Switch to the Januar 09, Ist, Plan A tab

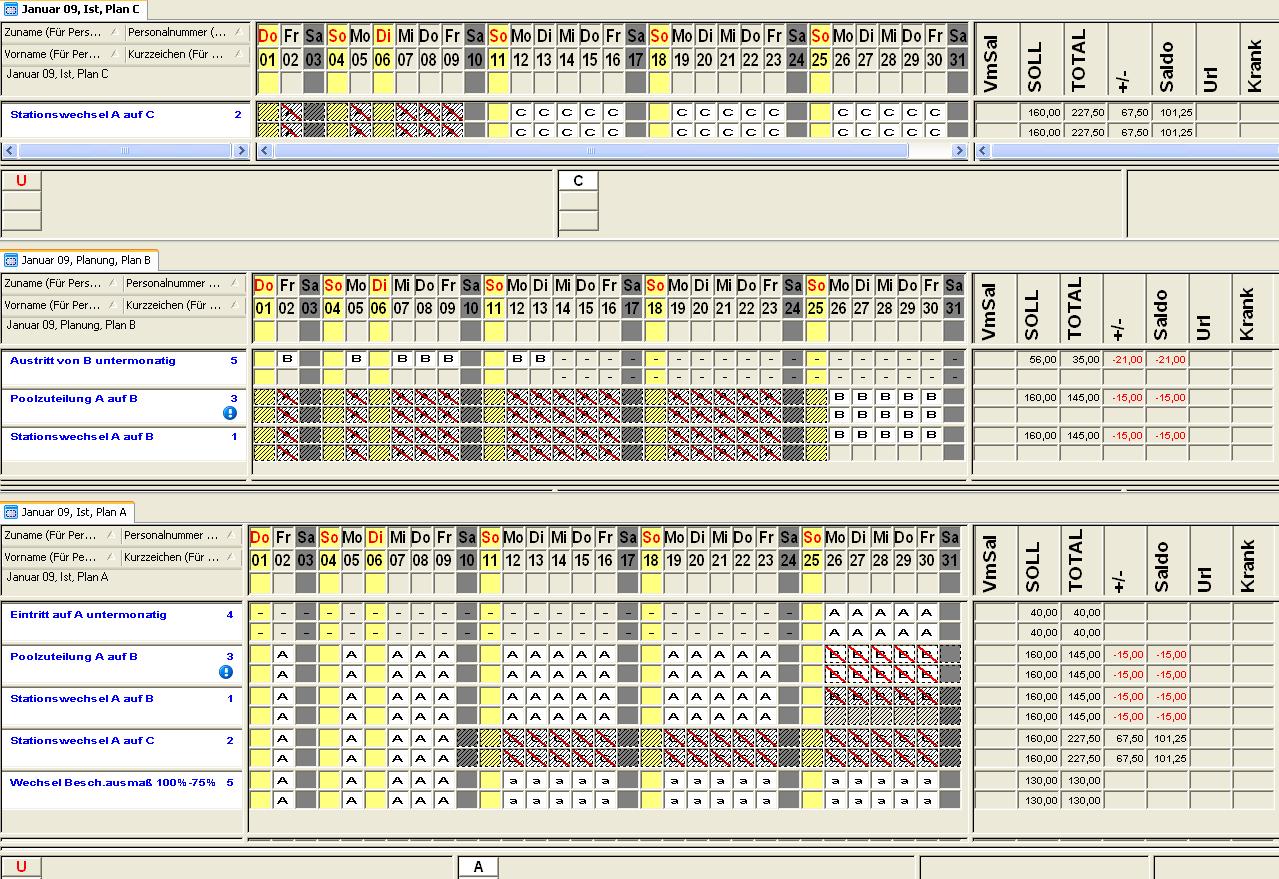coord(73,512)
